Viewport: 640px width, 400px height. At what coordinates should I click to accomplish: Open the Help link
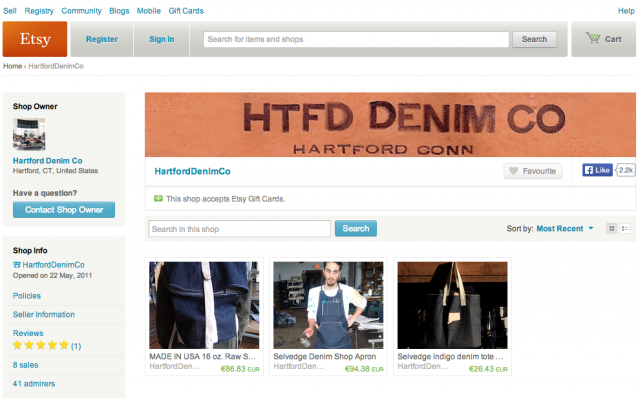pyautogui.click(x=626, y=11)
